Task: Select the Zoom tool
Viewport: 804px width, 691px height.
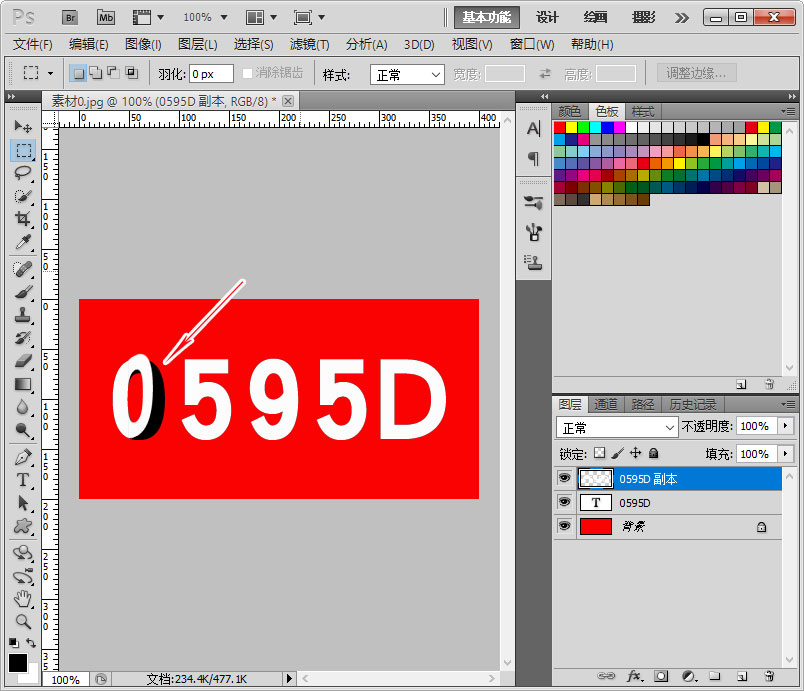Action: (x=23, y=622)
